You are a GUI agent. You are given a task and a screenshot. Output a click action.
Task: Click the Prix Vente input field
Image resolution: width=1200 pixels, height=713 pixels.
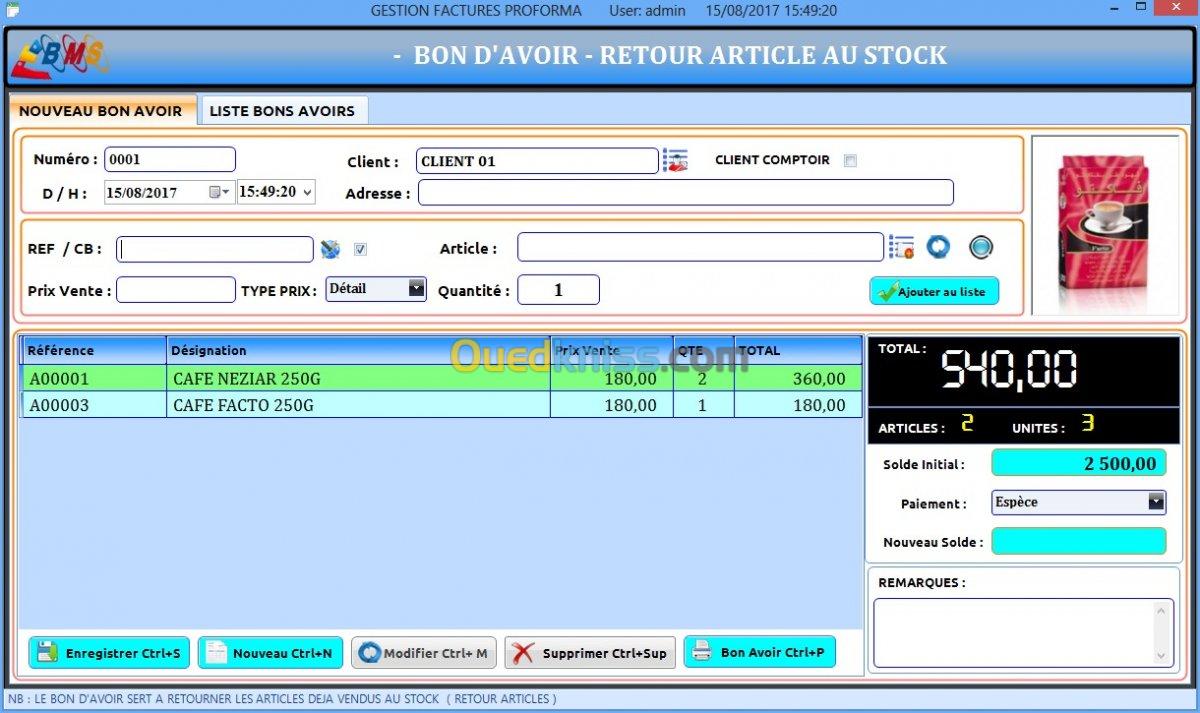tap(176, 290)
